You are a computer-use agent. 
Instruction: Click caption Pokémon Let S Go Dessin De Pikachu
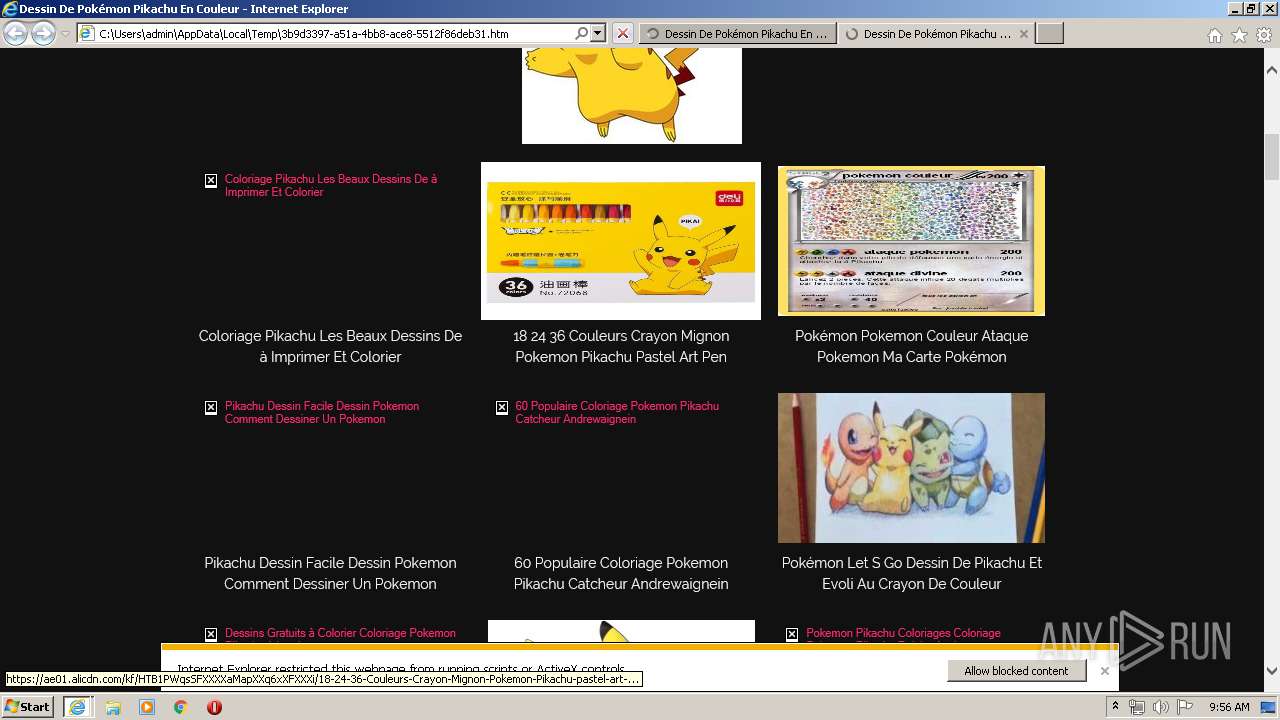click(911, 573)
